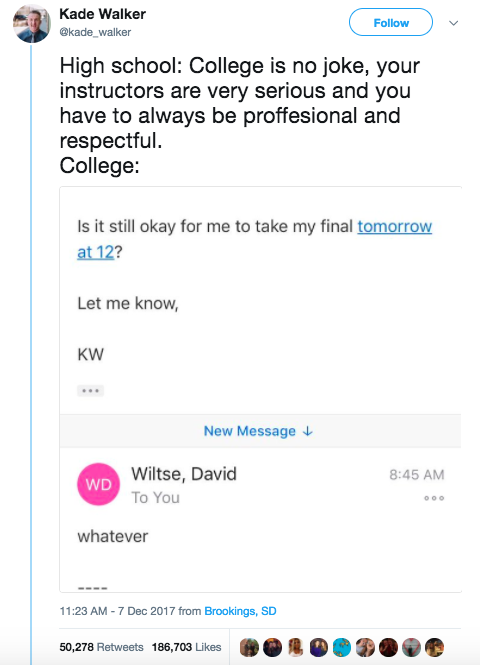Select sender name Wiltse, David

tap(184, 474)
